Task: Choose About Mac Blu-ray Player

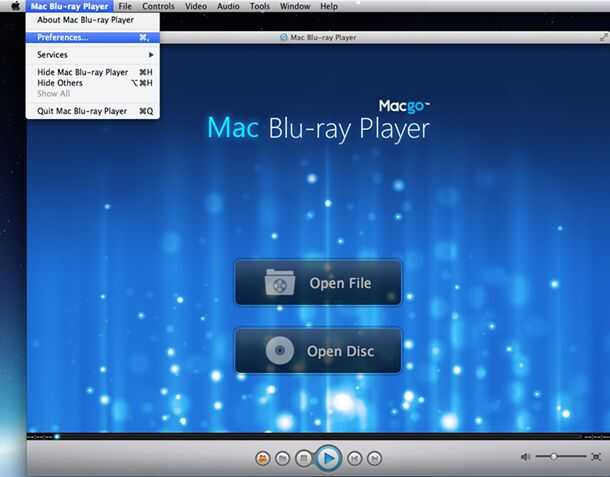Action: pyautogui.click(x=93, y=20)
